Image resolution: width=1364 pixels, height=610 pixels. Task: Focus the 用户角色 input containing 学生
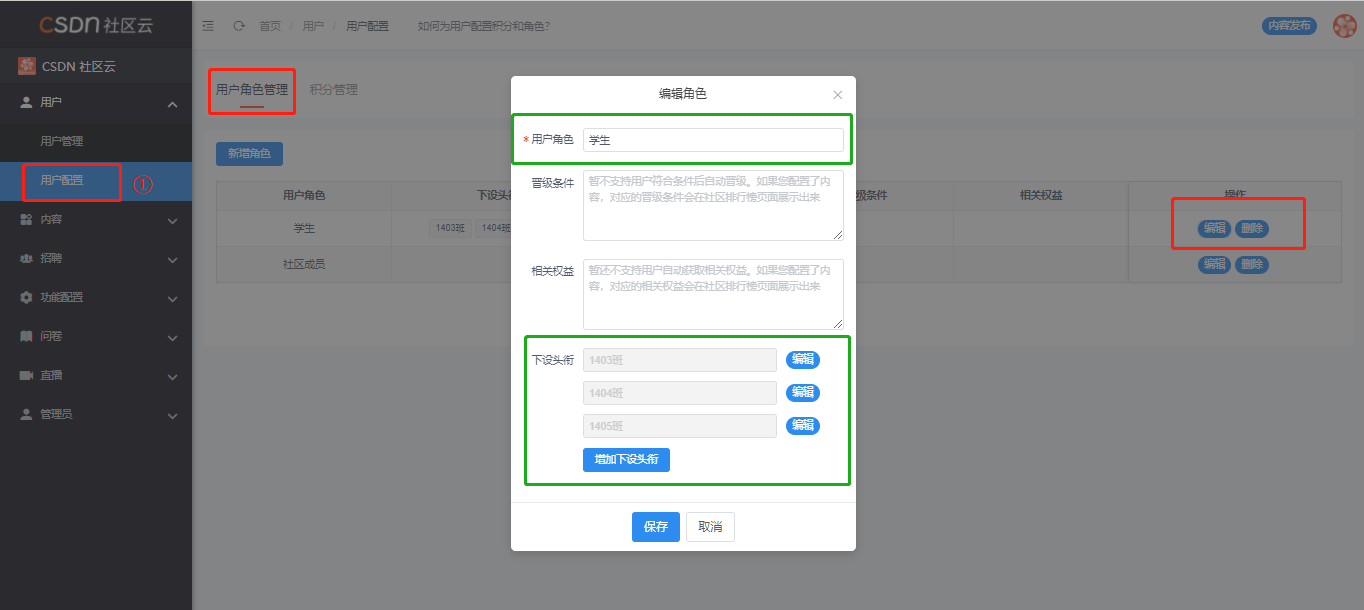(713, 140)
